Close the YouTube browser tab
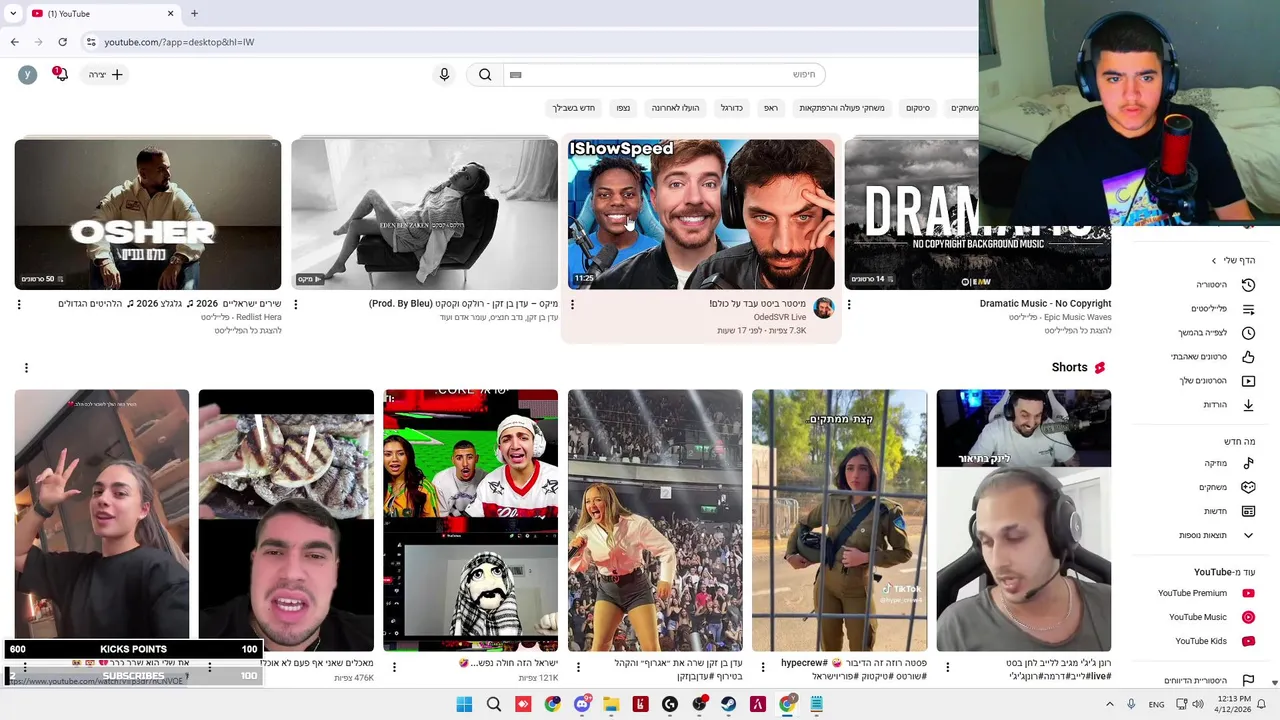 (170, 13)
